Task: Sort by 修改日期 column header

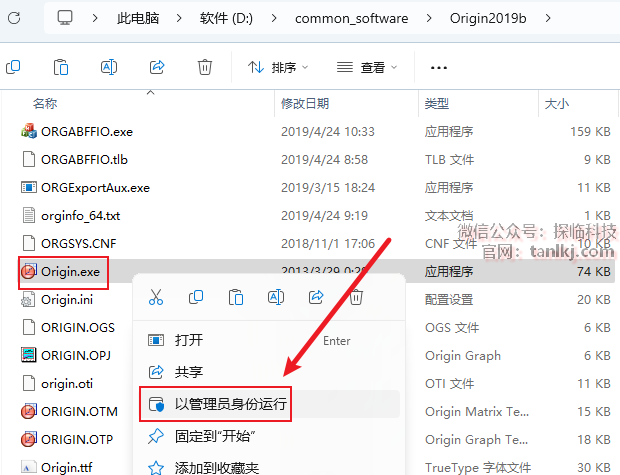Action: [305, 104]
